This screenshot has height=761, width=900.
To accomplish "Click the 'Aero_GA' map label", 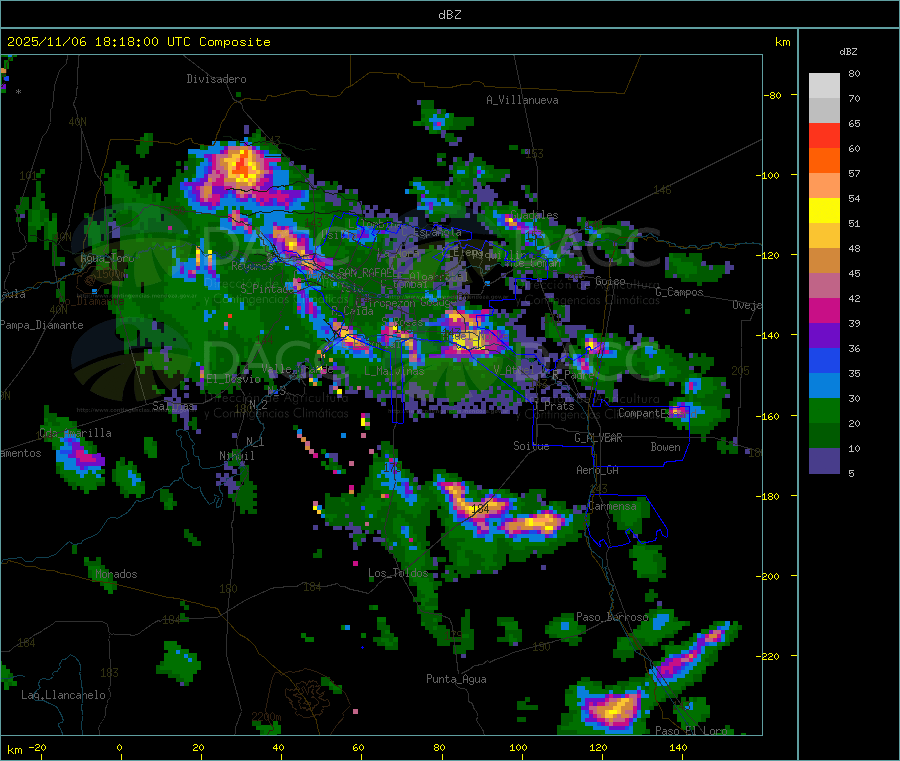I will [598, 470].
